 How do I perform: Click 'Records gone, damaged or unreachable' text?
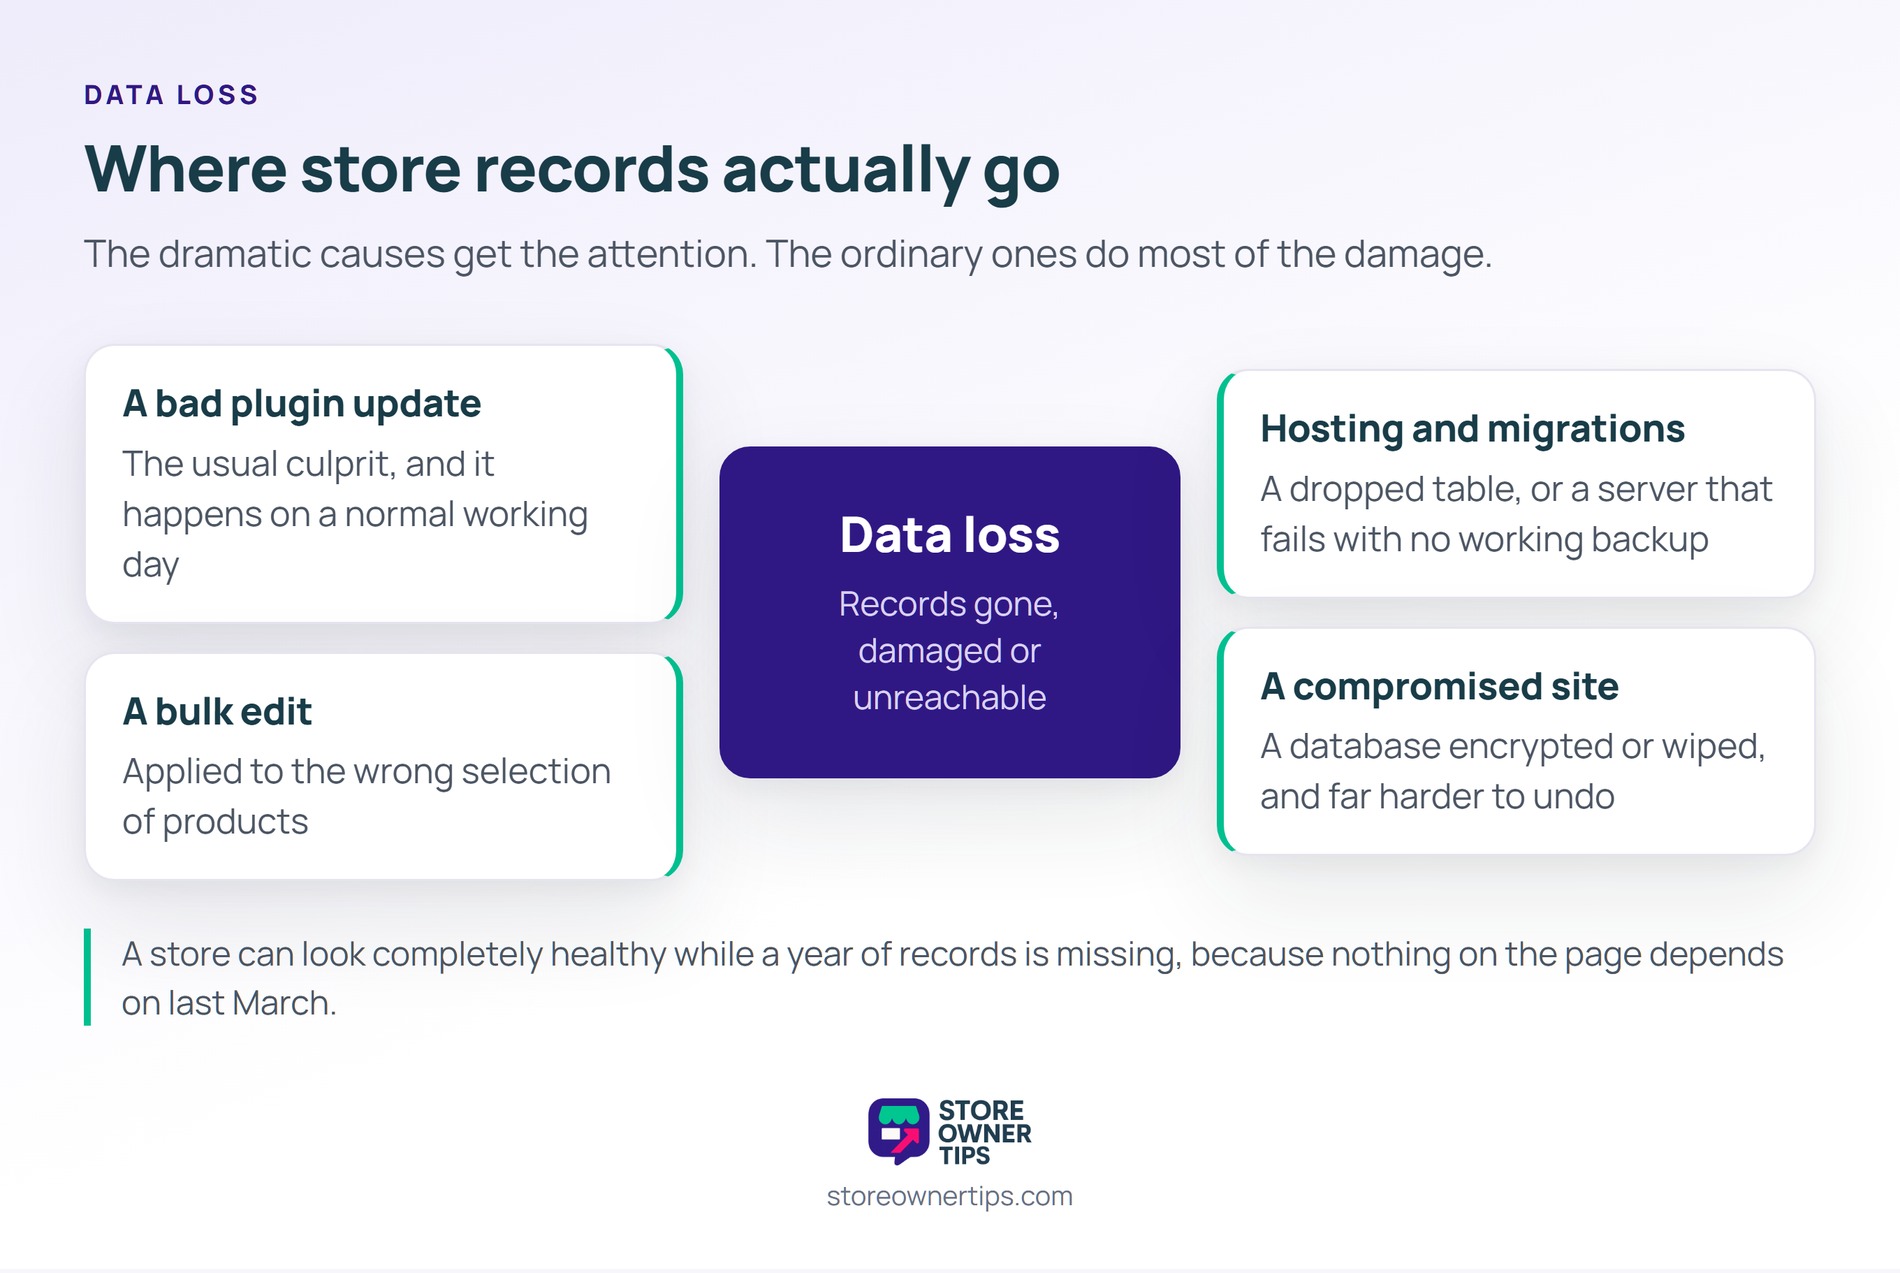point(949,651)
